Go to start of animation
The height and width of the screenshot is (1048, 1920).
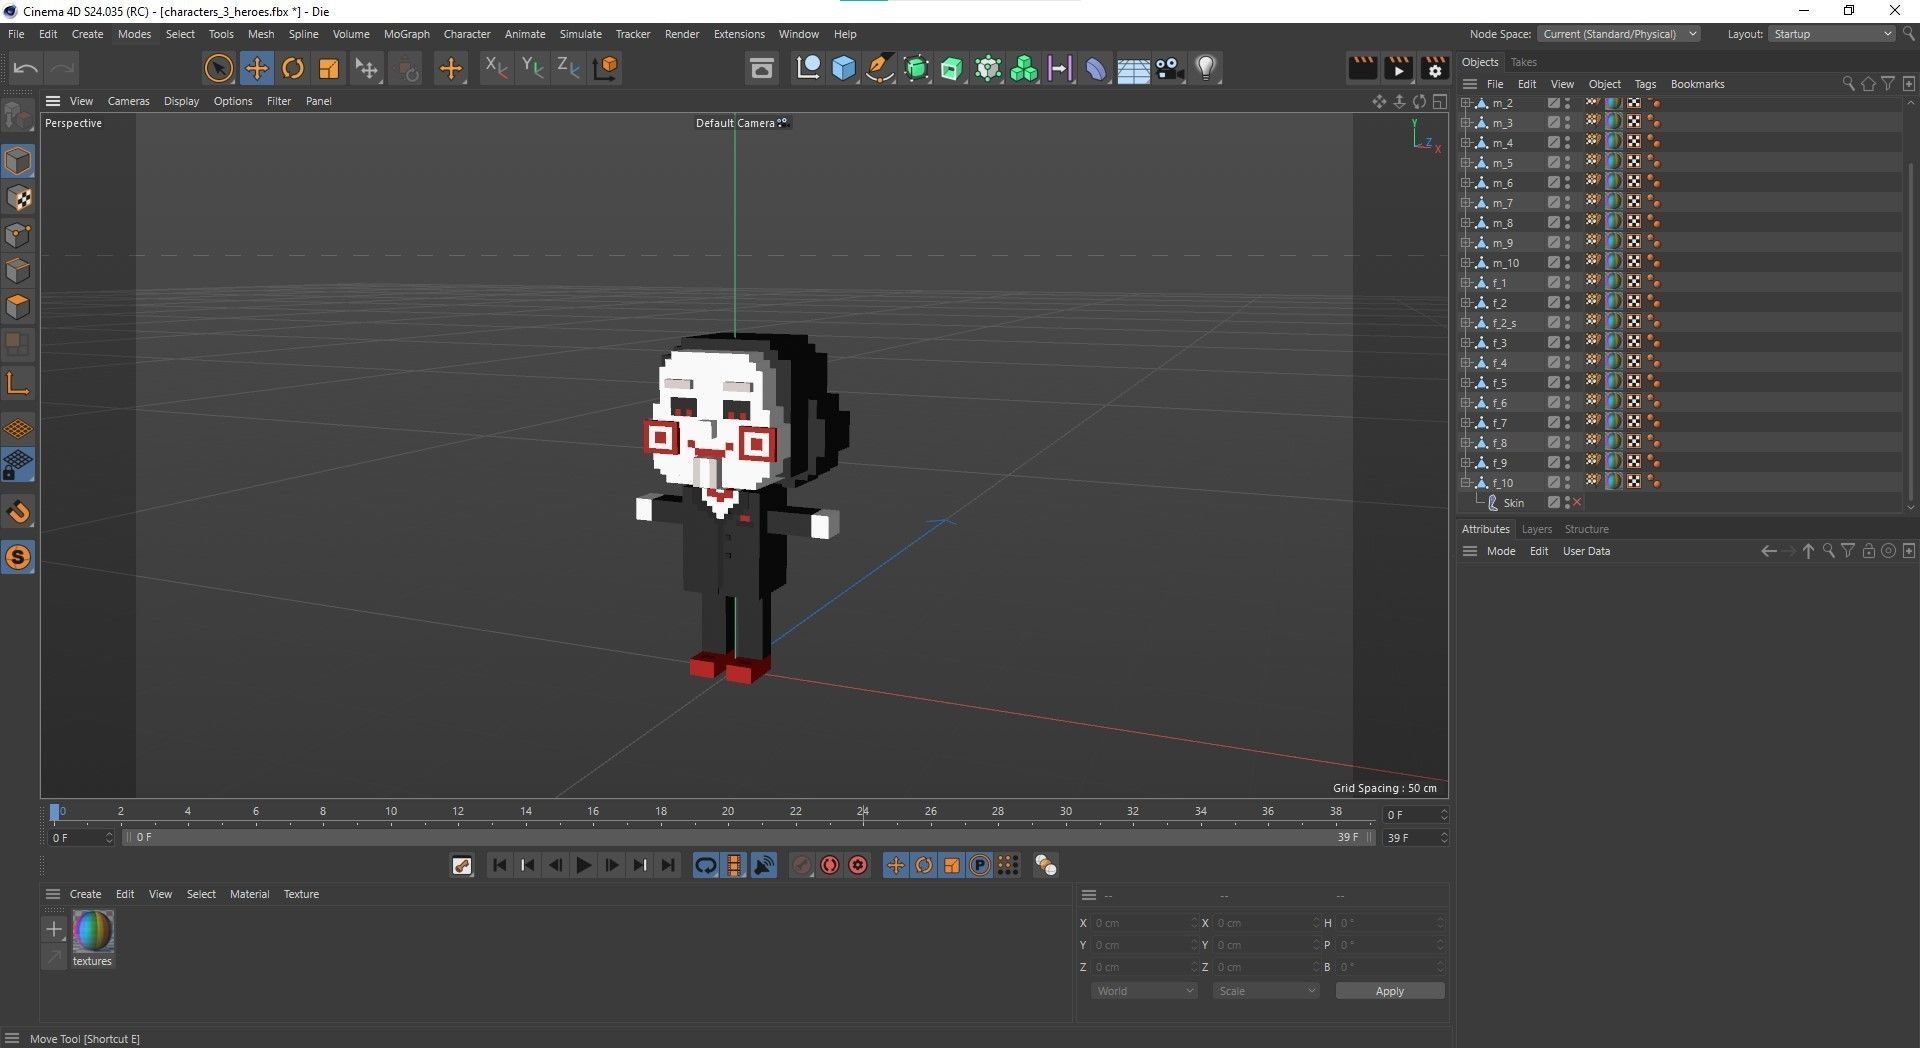tap(500, 866)
